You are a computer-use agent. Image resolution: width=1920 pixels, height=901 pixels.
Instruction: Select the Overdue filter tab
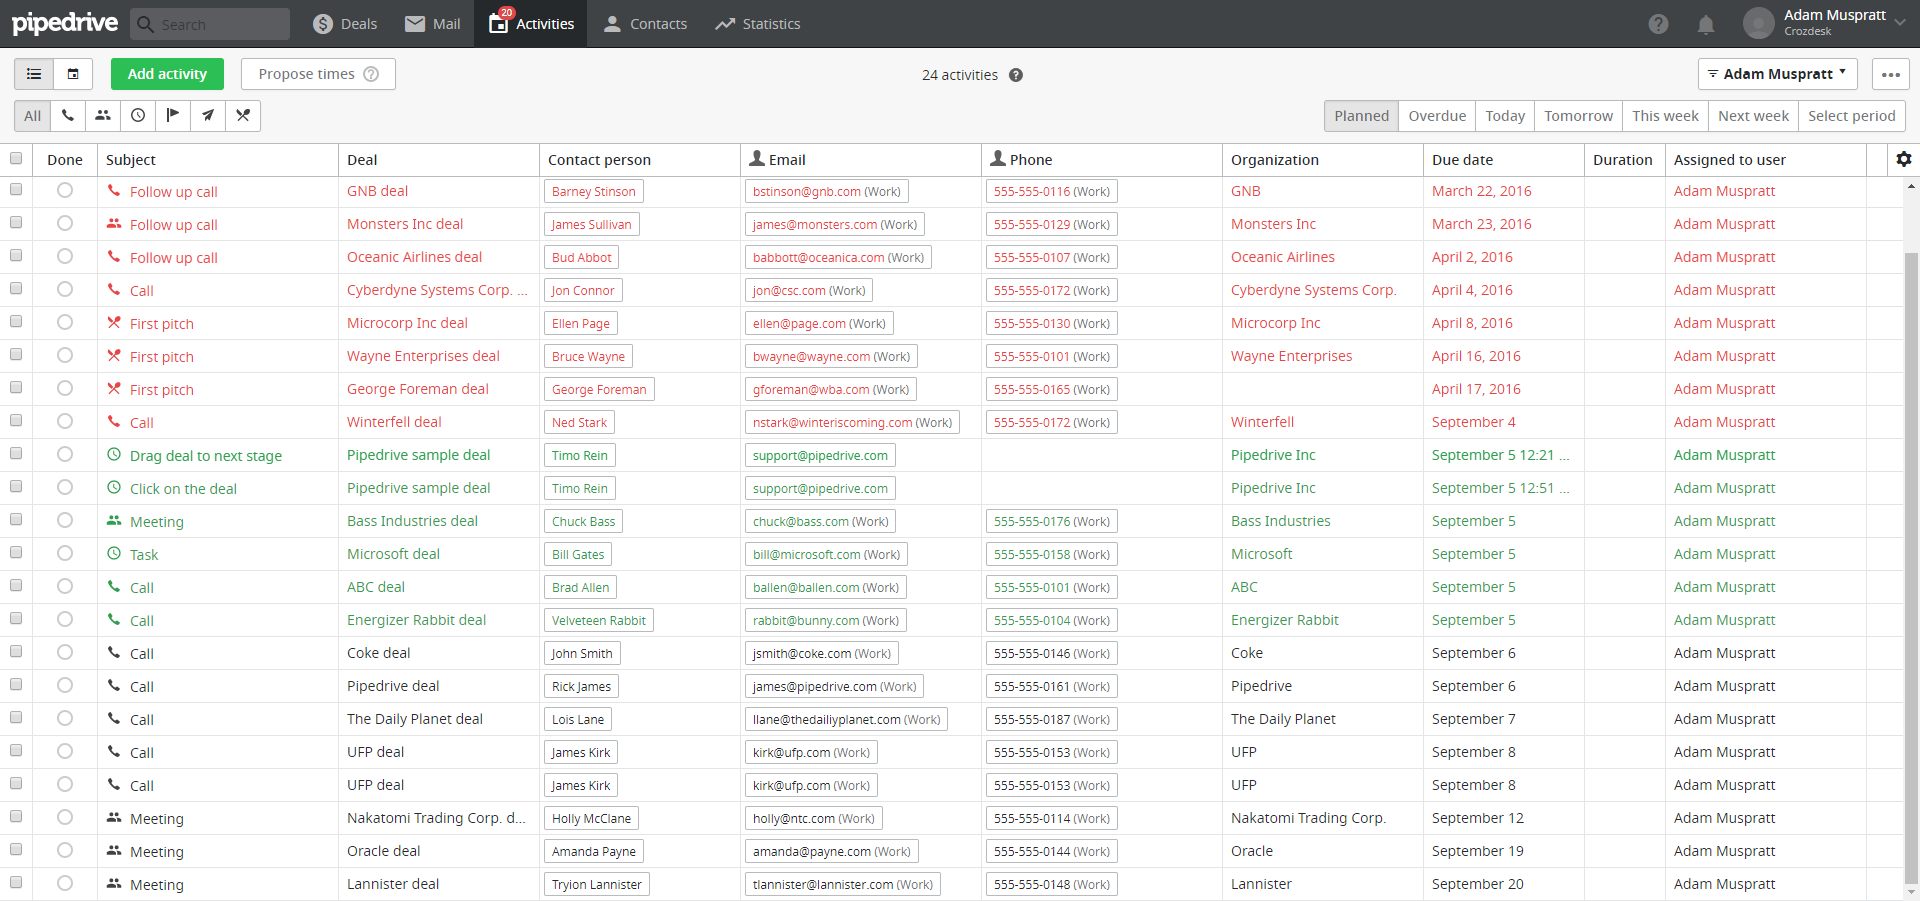1437,116
